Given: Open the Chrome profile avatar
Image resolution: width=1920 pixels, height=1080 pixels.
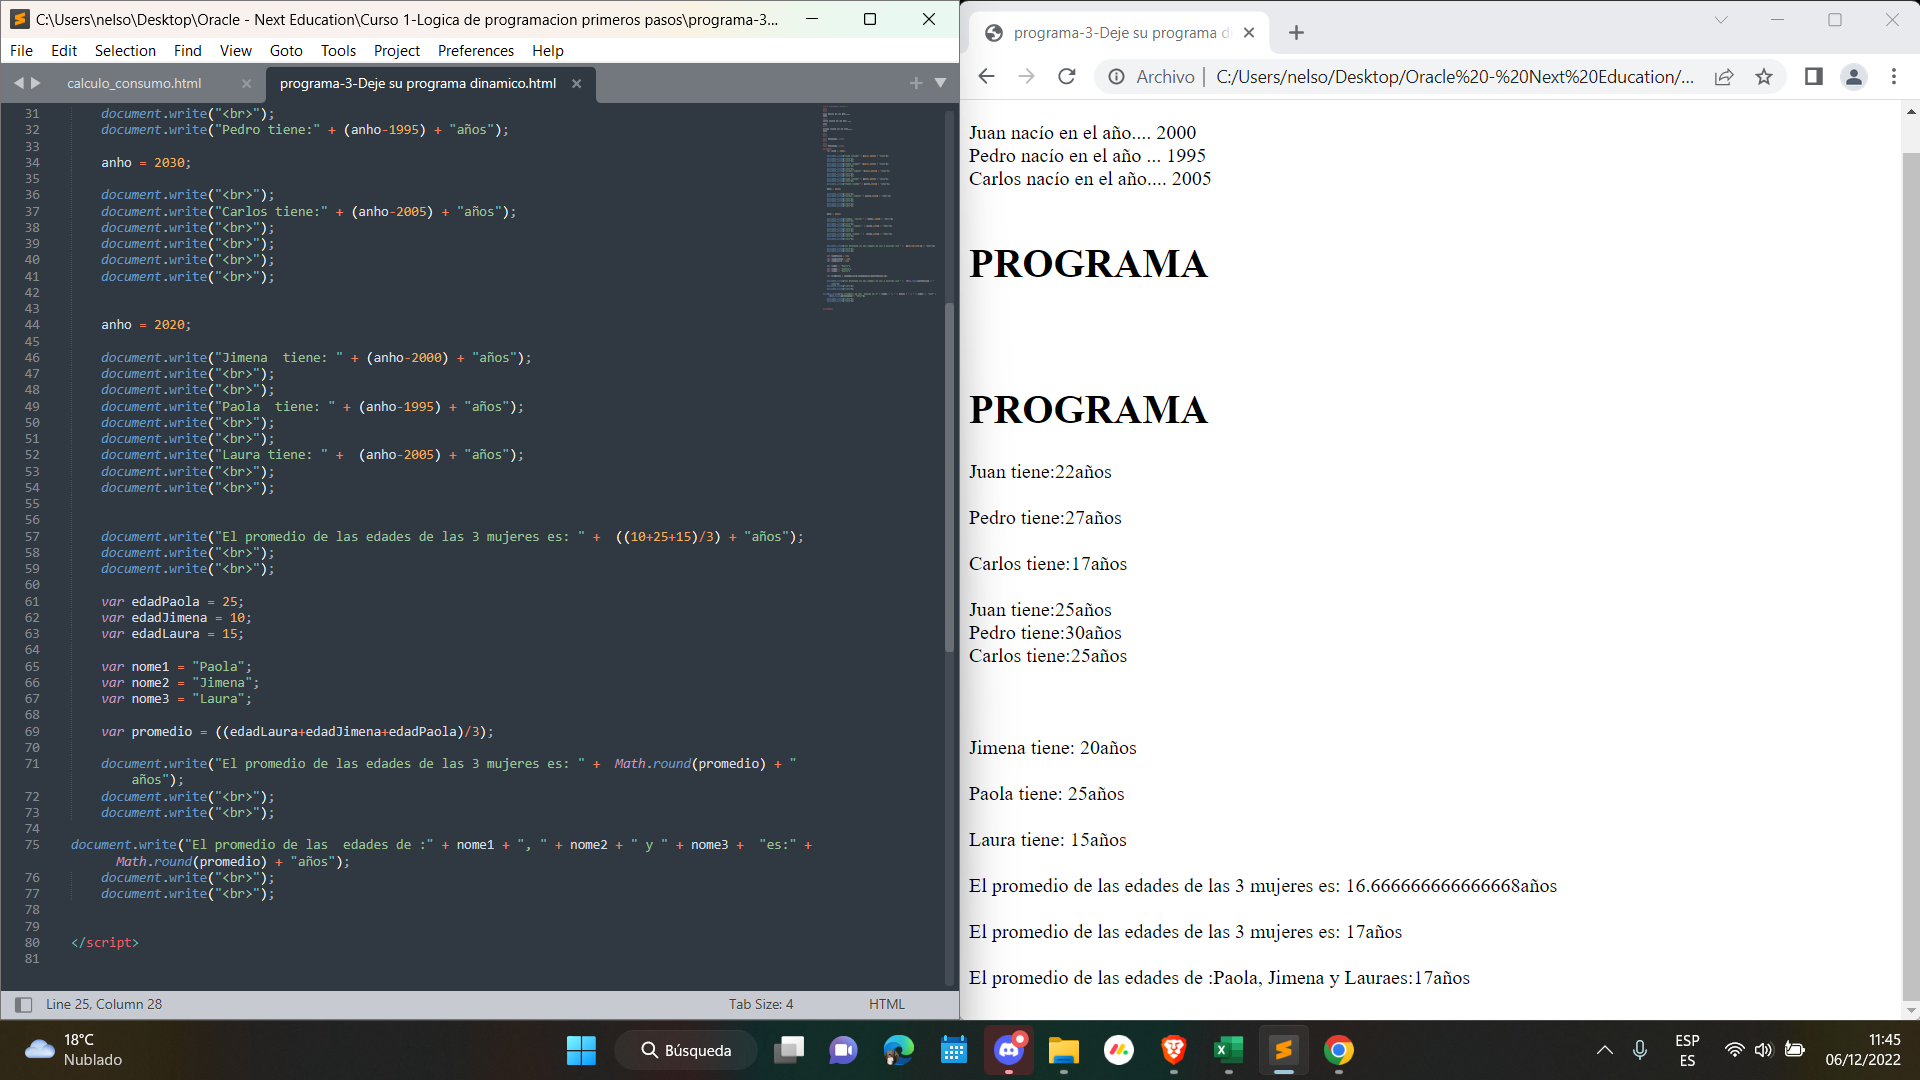Looking at the screenshot, I should pyautogui.click(x=1853, y=76).
